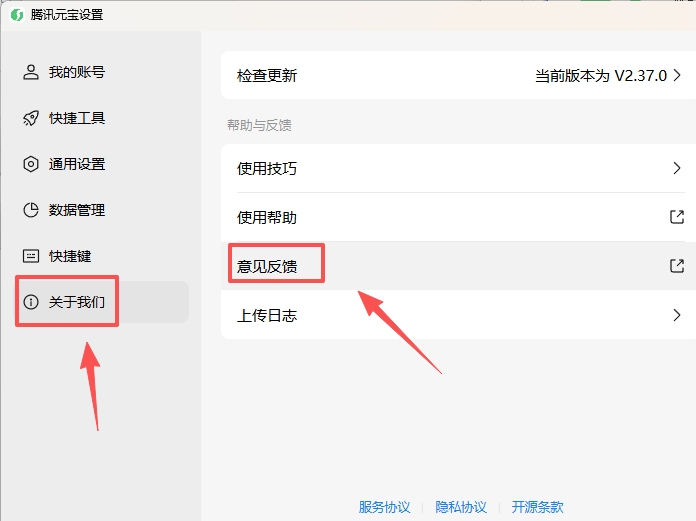Image resolution: width=696 pixels, height=521 pixels.
Task: Click the external link icon on the 使用帮助 row
Action: pos(676,217)
